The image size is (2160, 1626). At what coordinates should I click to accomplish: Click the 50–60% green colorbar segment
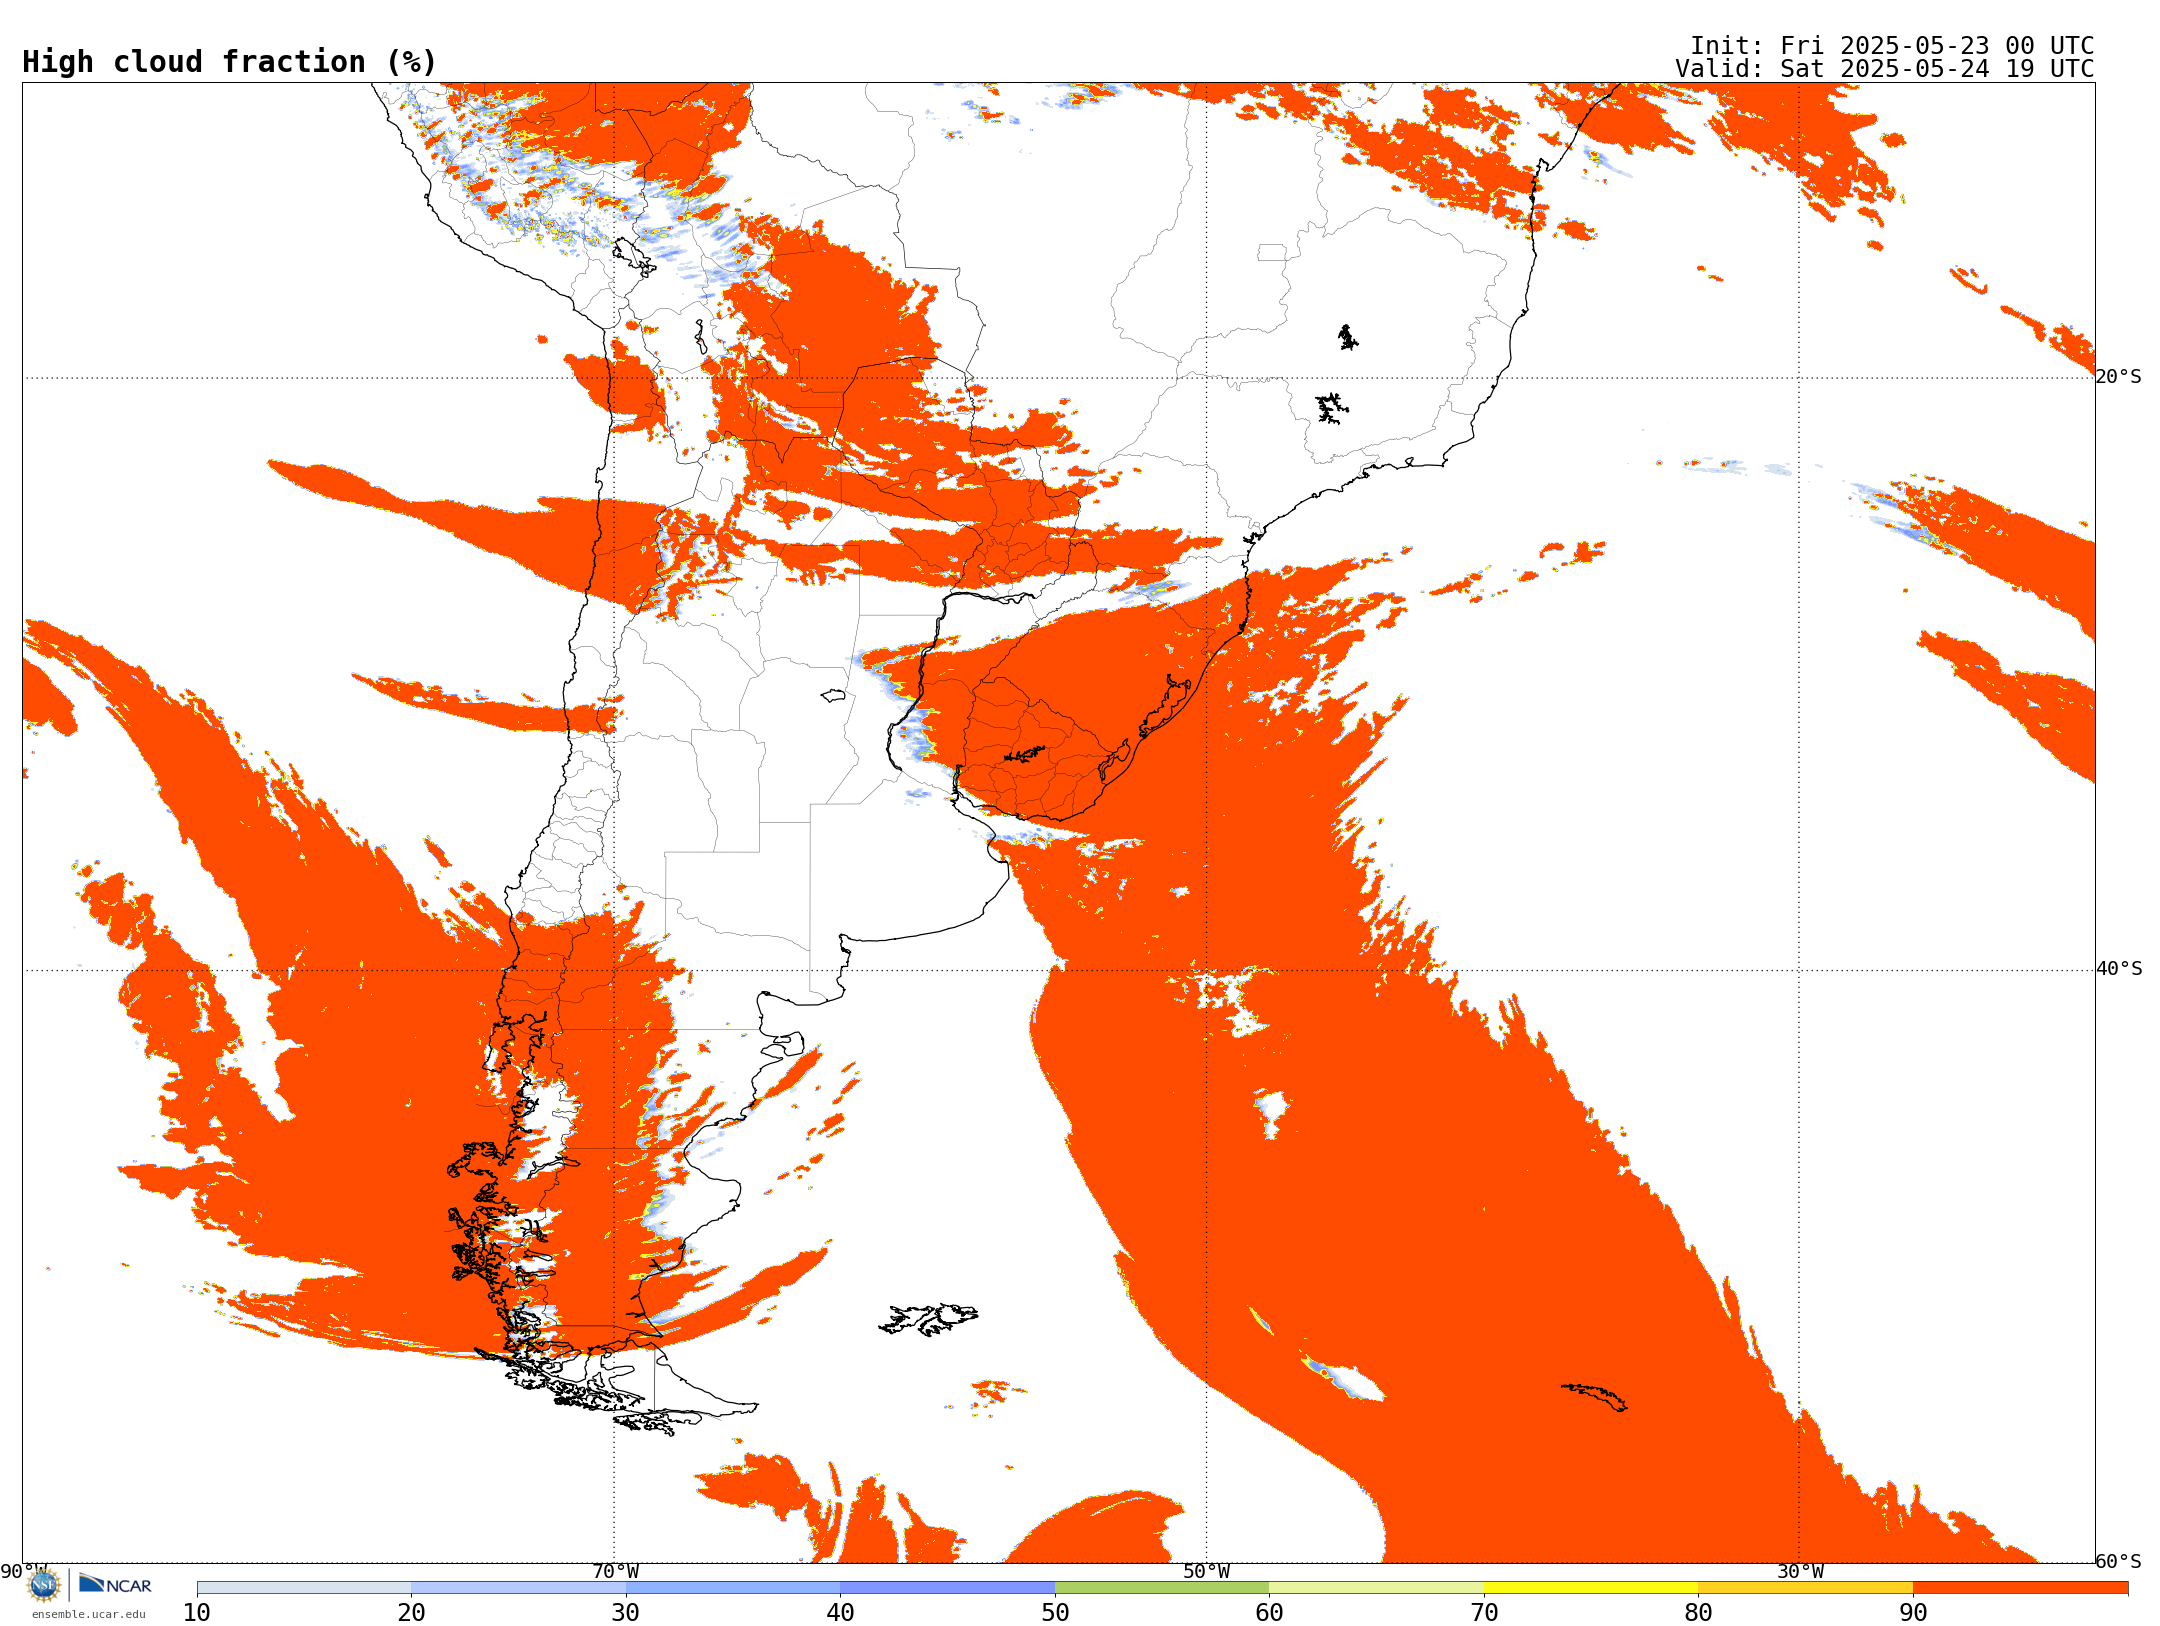(1162, 1588)
